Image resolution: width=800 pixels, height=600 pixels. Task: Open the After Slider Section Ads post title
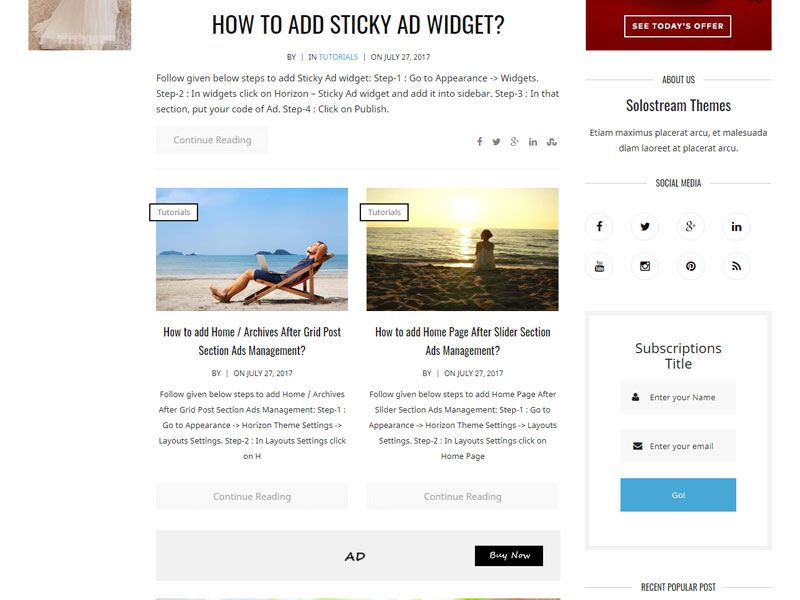tap(463, 341)
